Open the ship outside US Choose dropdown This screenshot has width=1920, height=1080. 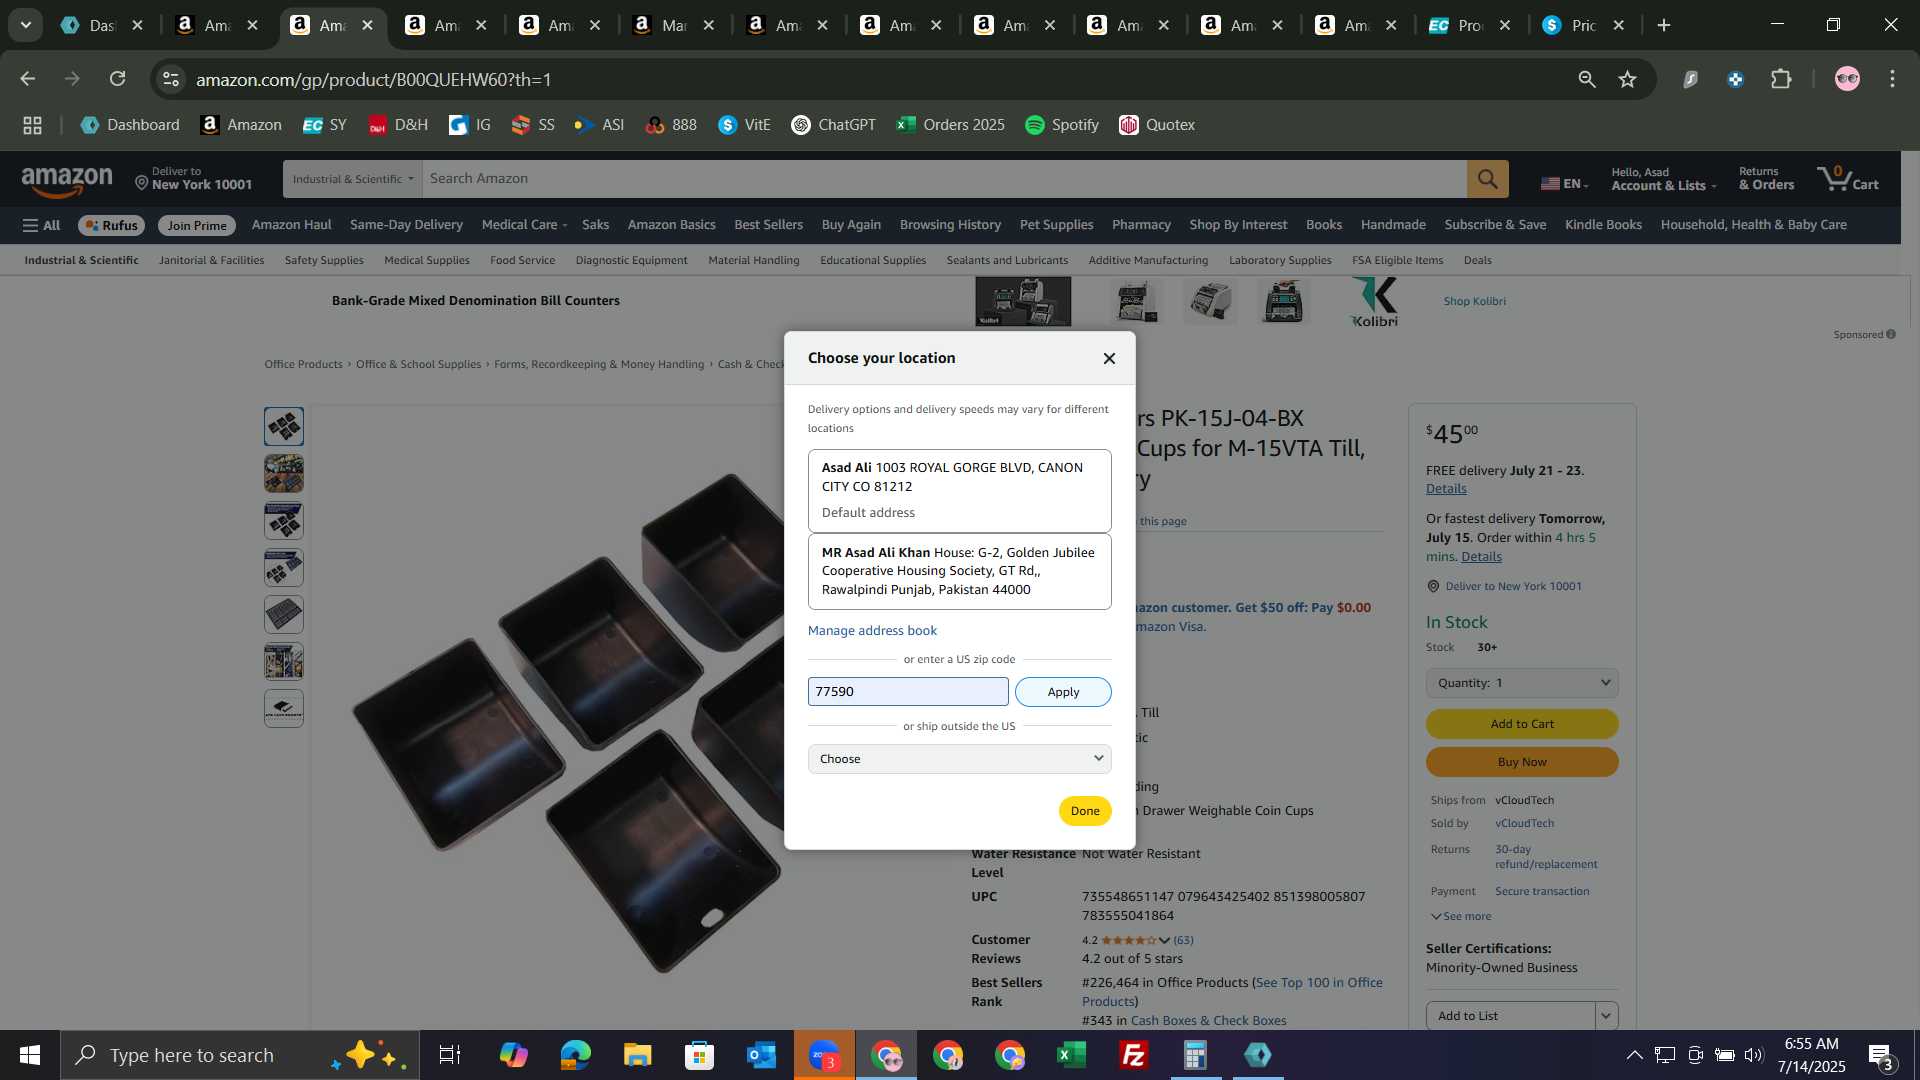(959, 759)
